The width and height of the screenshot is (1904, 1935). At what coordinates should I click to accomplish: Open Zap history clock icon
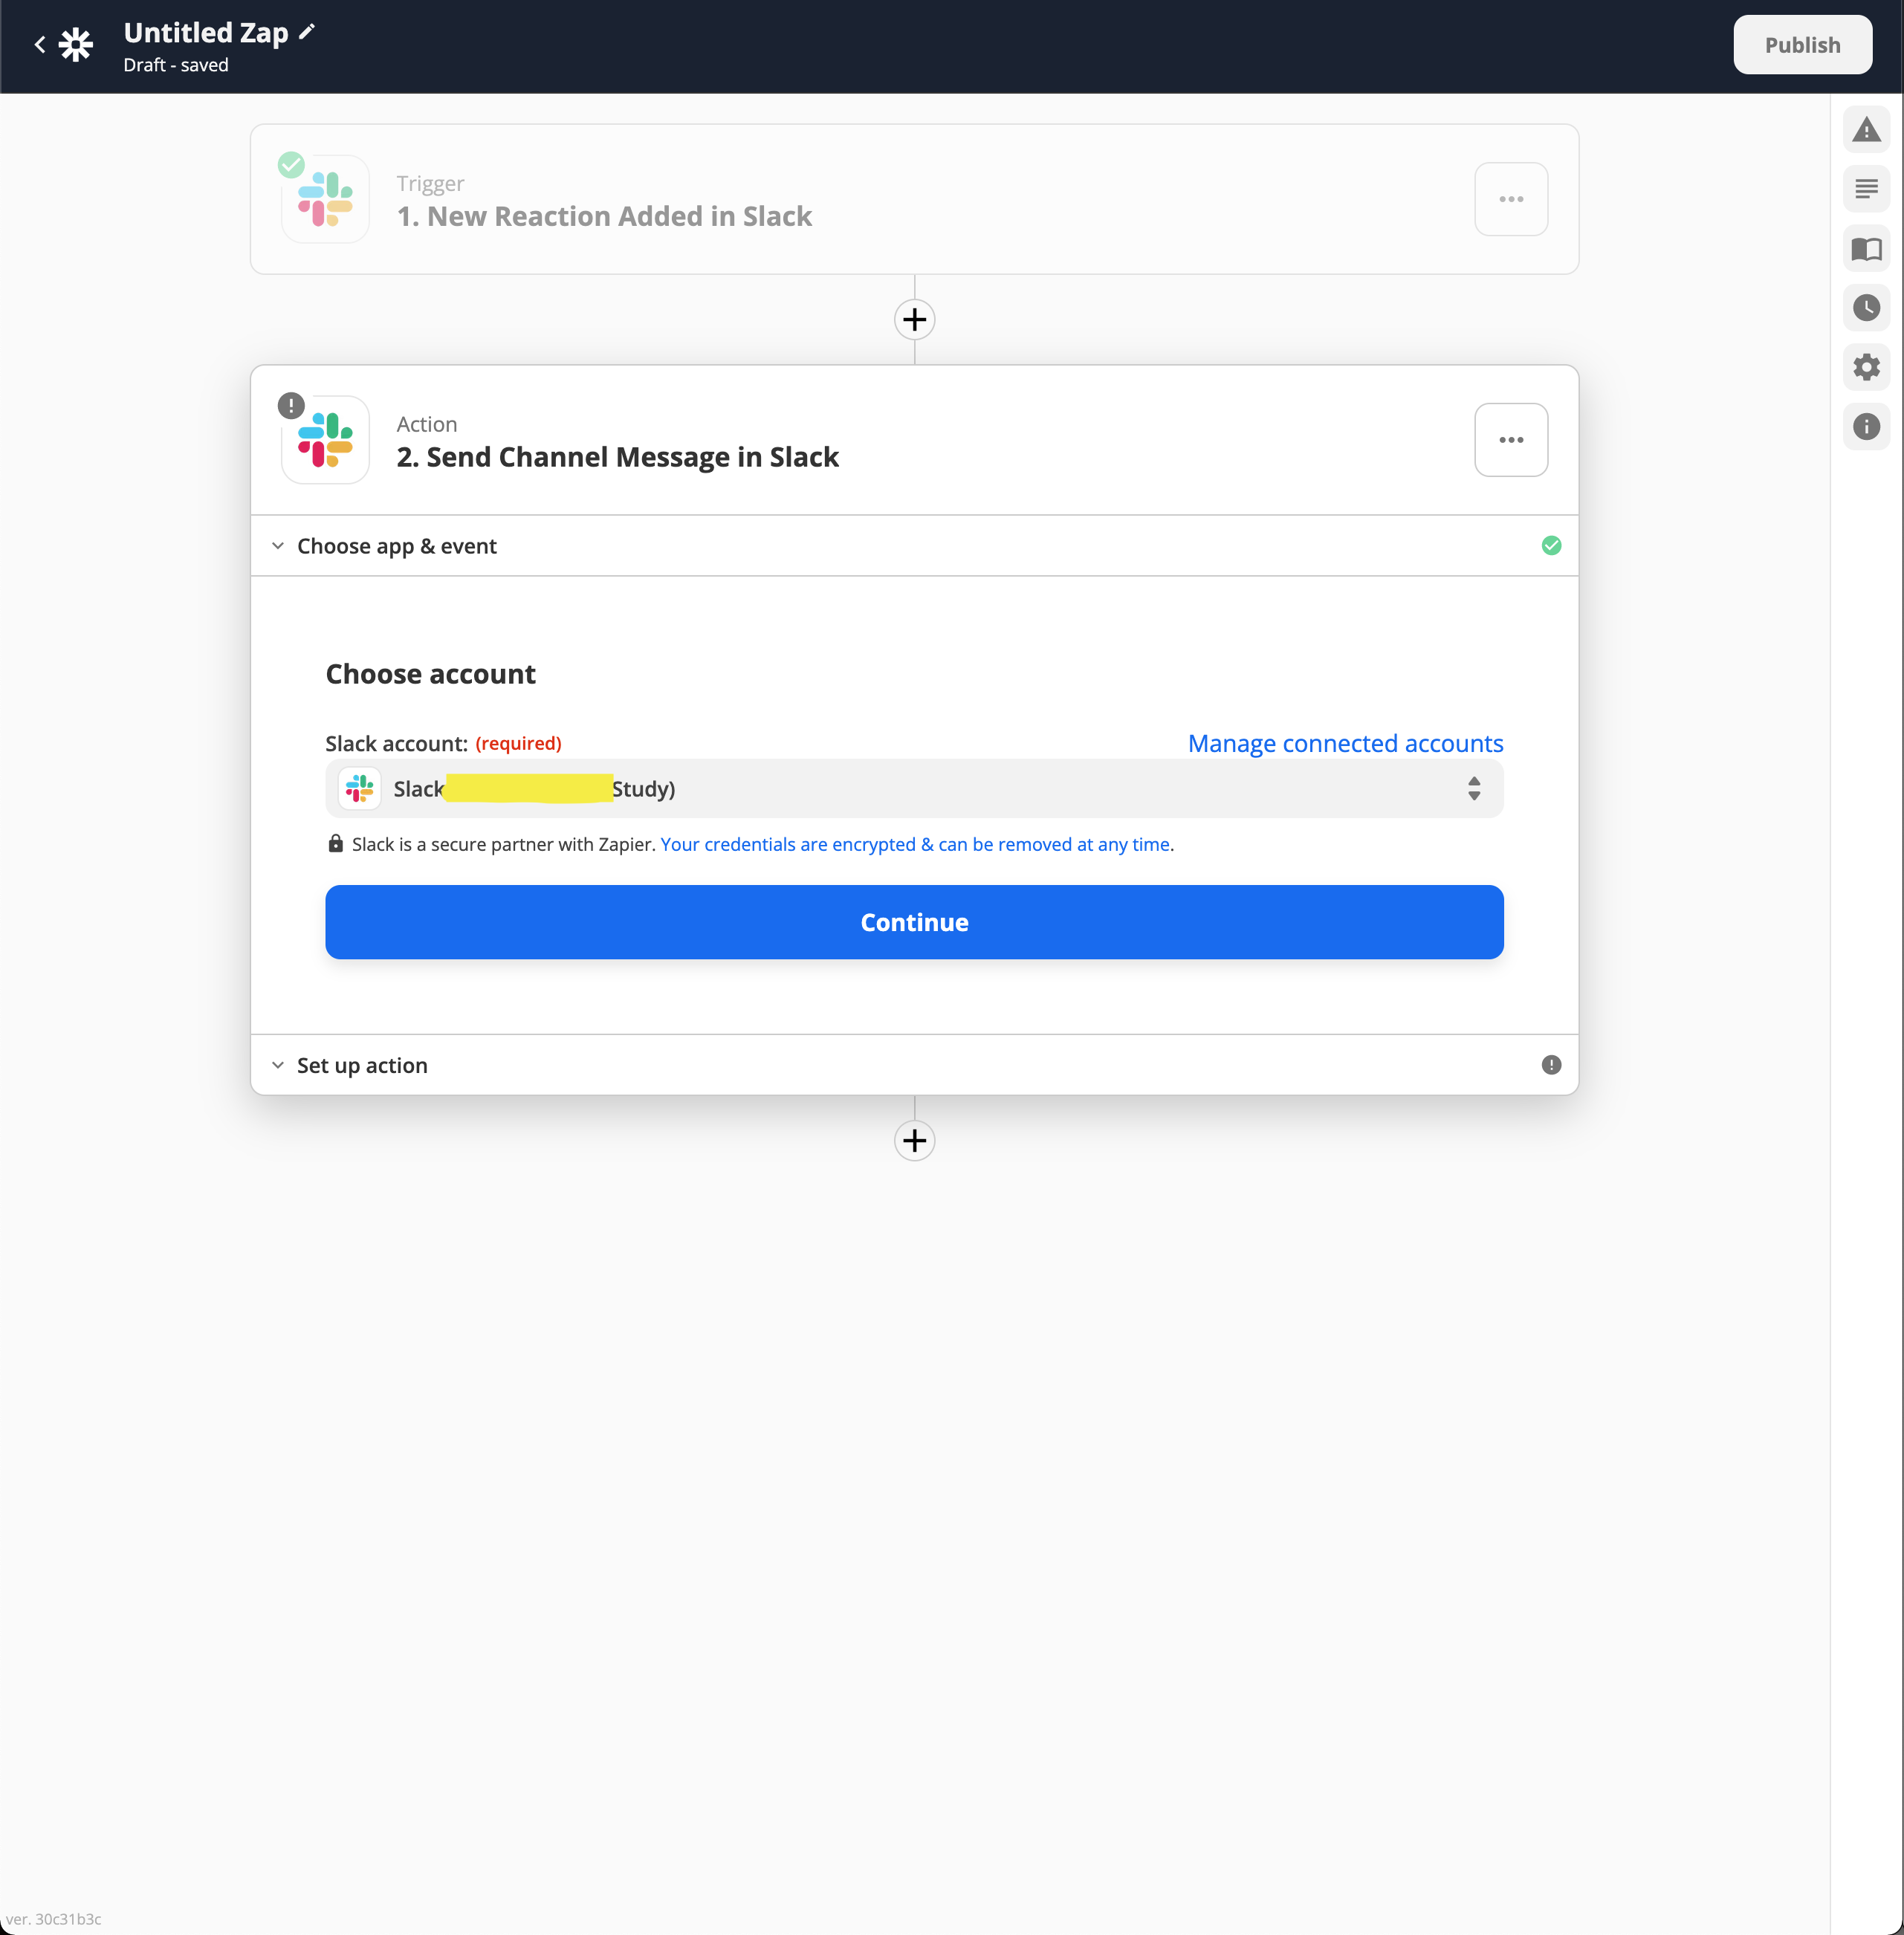click(1865, 308)
